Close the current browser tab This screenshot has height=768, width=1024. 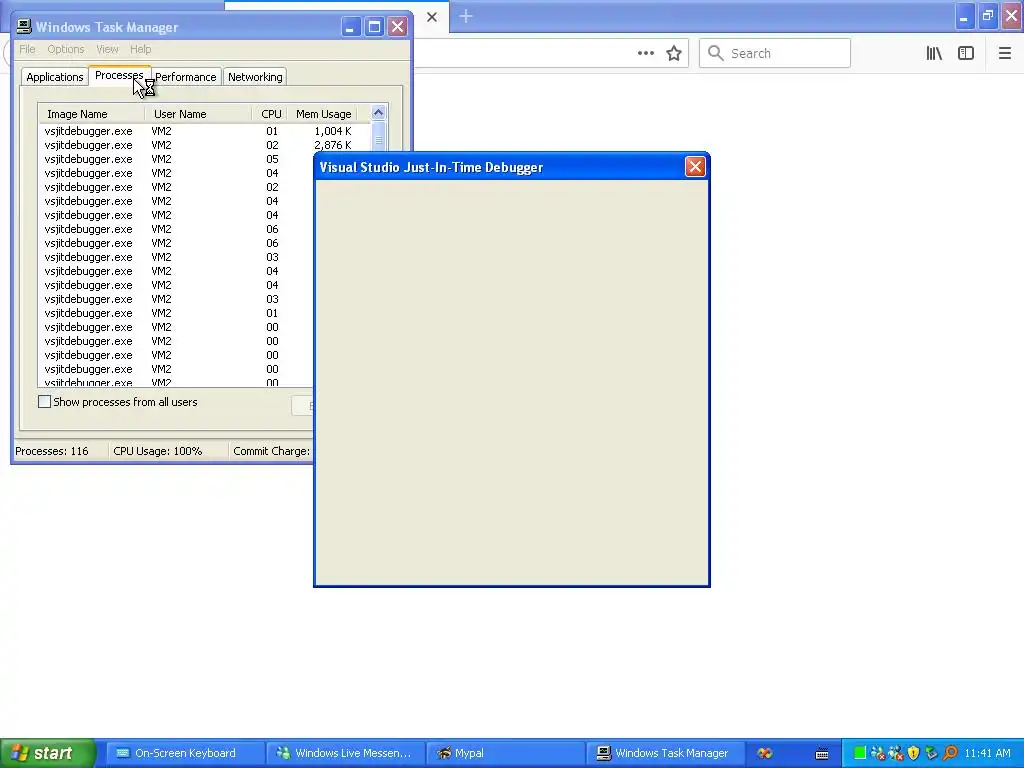click(432, 17)
